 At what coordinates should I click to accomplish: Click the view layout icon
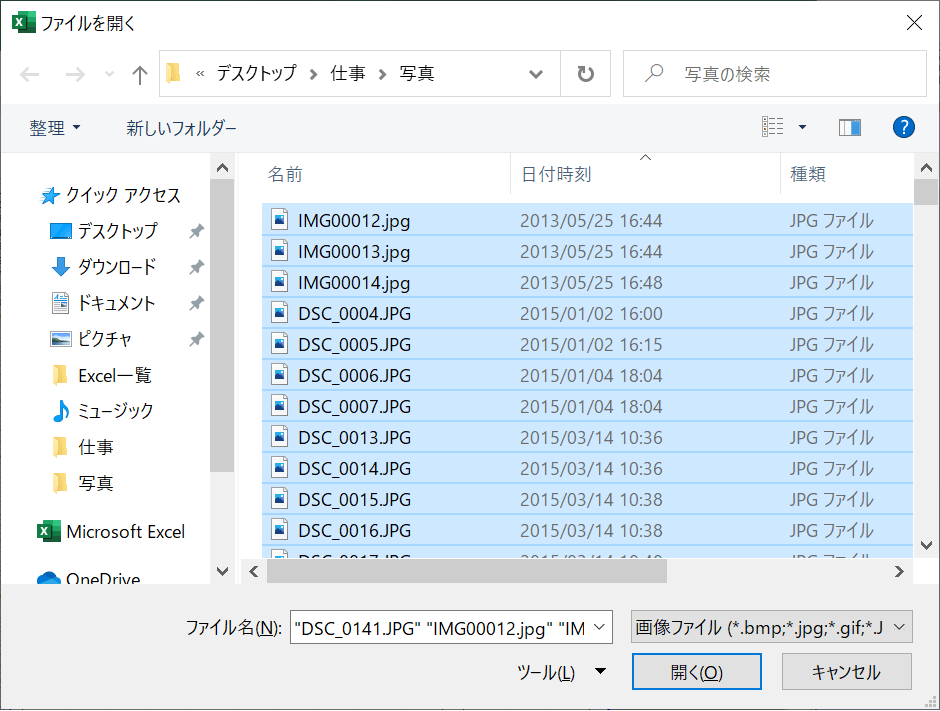click(772, 127)
